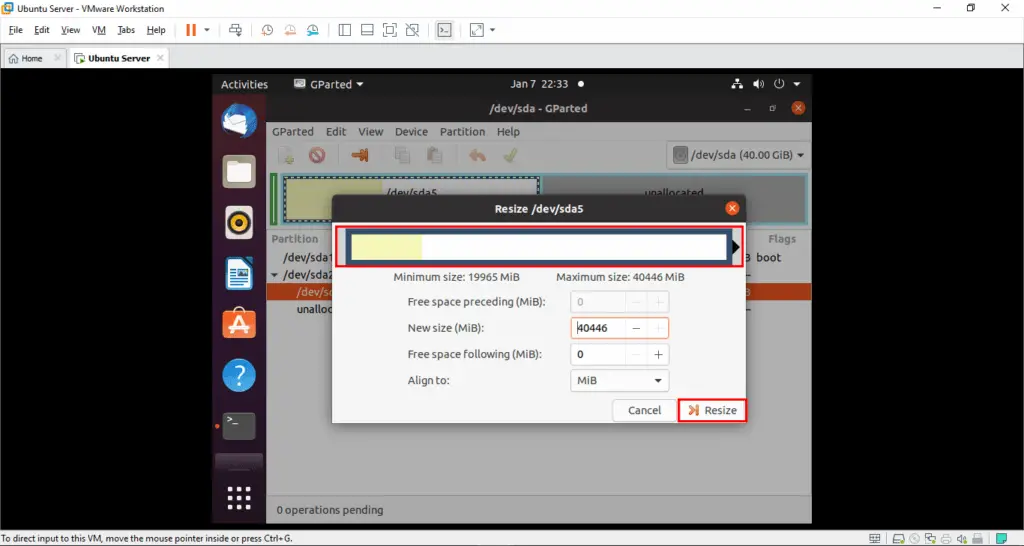This screenshot has height=546, width=1024.
Task: Click the Undo last operation toolbar icon
Action: (477, 155)
